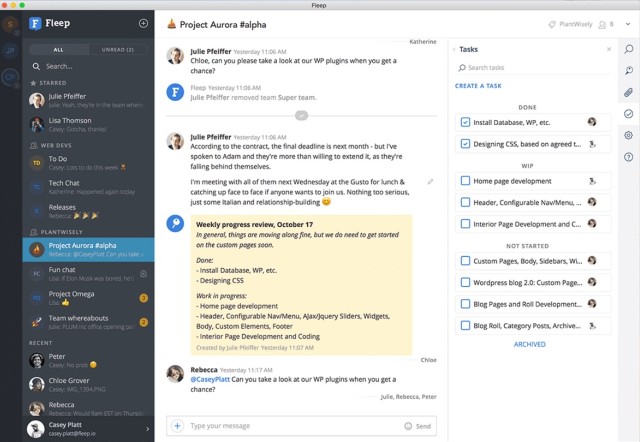The width and height of the screenshot is (640, 442).
Task: Uncheck the Install Database, WP, etc. task
Action: click(x=465, y=122)
